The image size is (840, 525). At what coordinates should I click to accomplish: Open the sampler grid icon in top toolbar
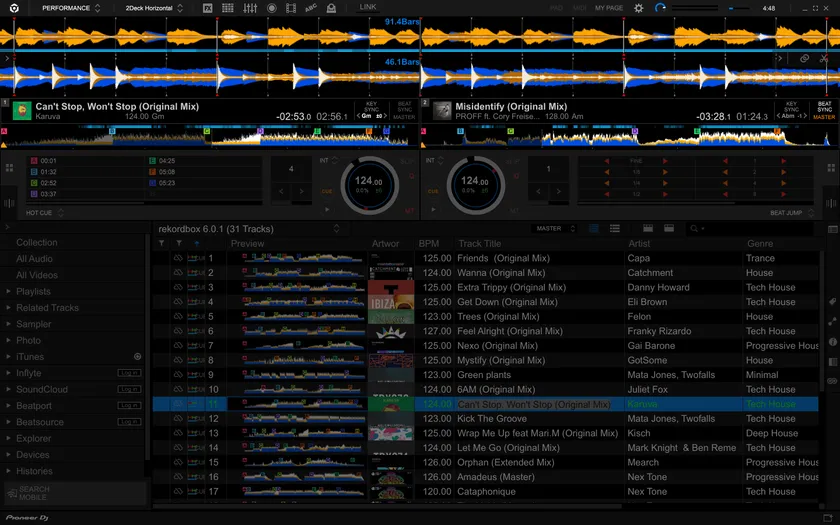228,8
